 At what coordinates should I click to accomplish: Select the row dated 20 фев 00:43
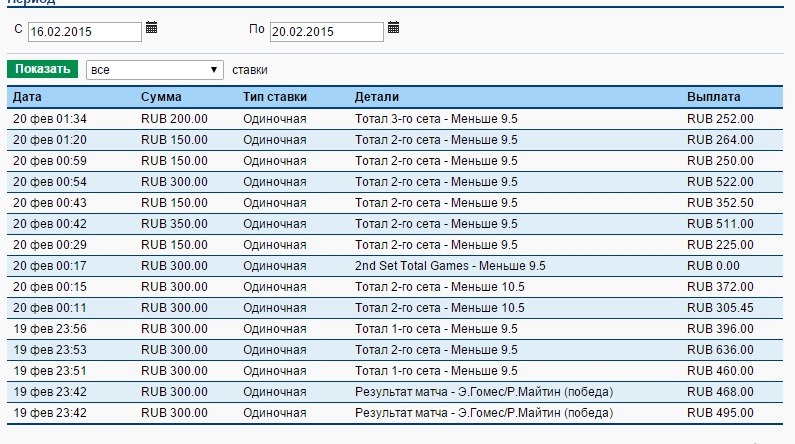point(395,203)
